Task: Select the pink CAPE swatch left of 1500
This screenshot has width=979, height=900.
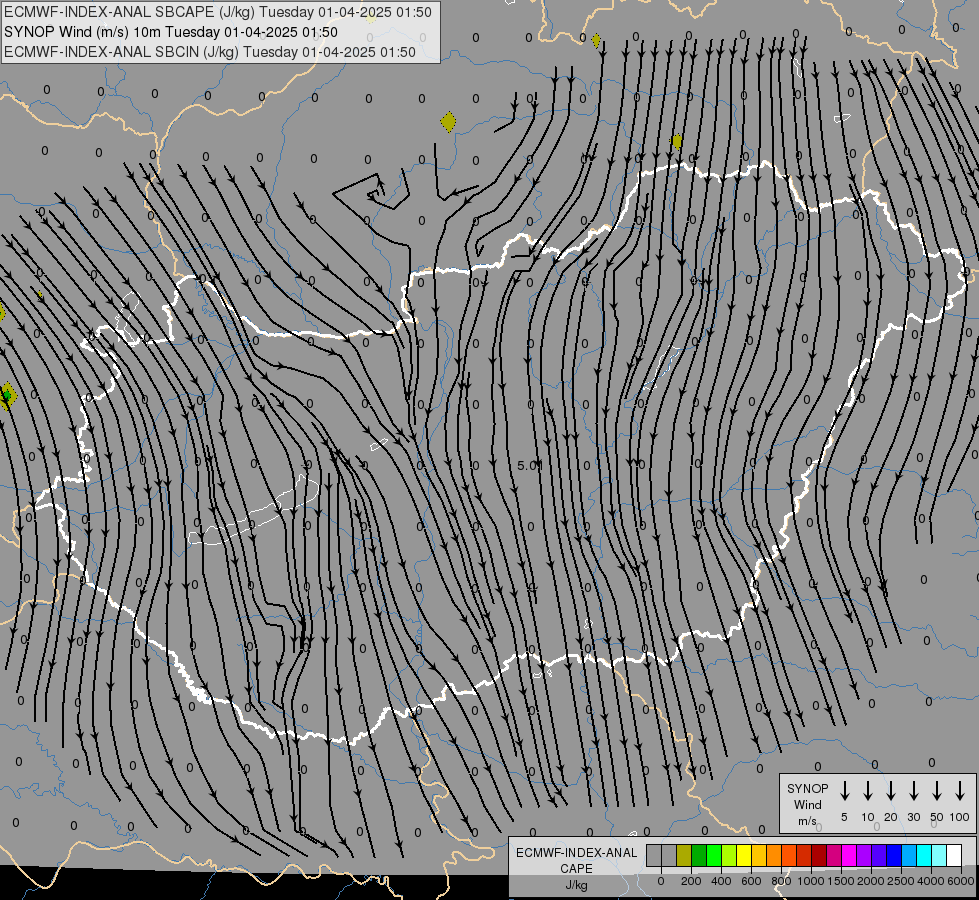Action: click(x=834, y=855)
